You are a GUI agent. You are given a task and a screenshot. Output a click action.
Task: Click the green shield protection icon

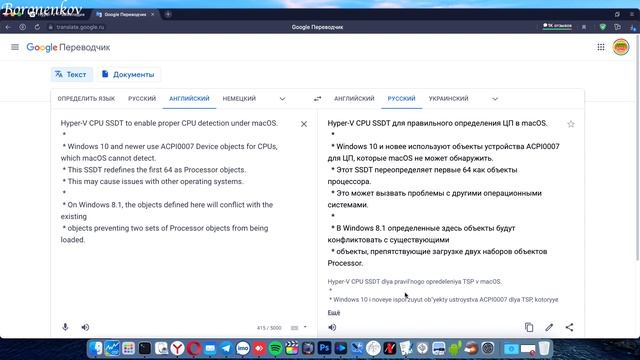click(x=602, y=27)
